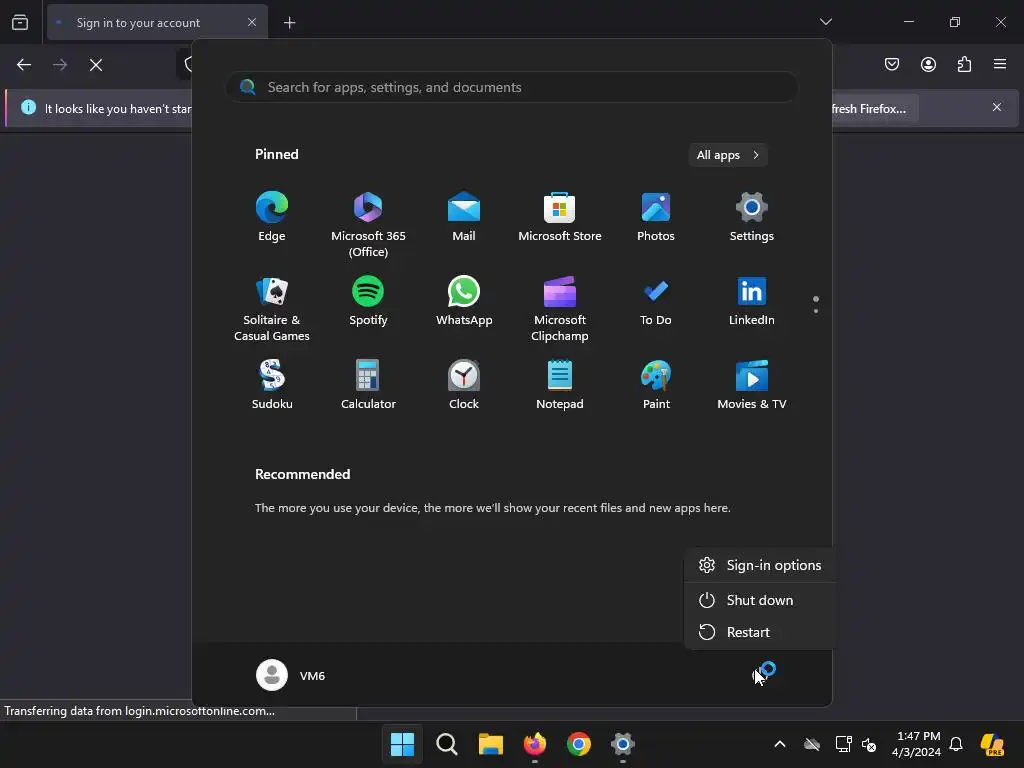
Task: Open Firefox application hamburger menu
Action: [1000, 64]
